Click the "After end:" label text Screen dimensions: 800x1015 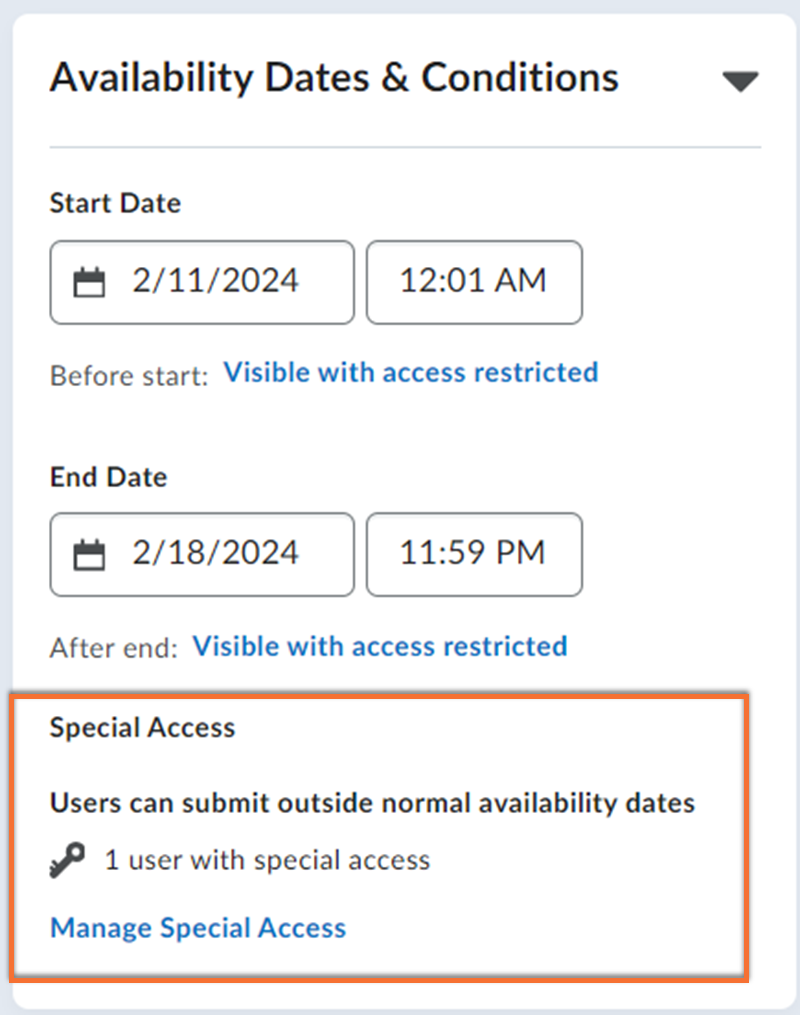pyautogui.click(x=113, y=648)
